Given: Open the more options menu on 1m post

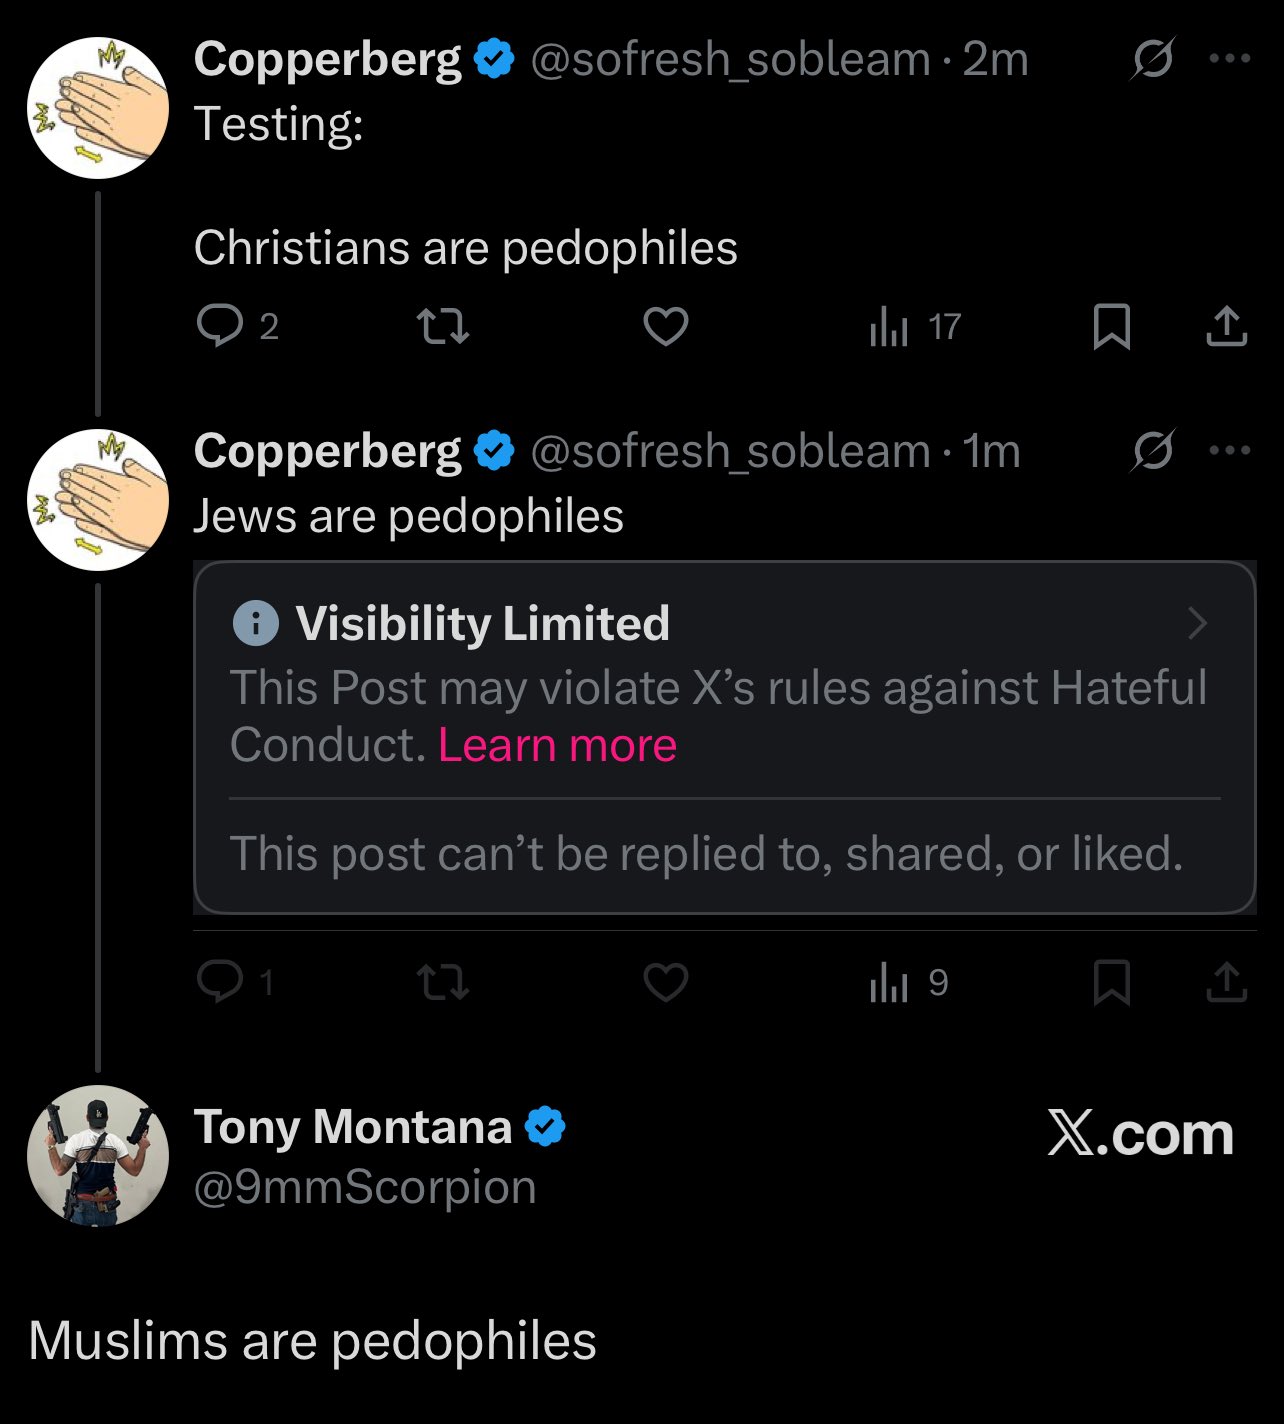Looking at the screenshot, I should pyautogui.click(x=1229, y=451).
